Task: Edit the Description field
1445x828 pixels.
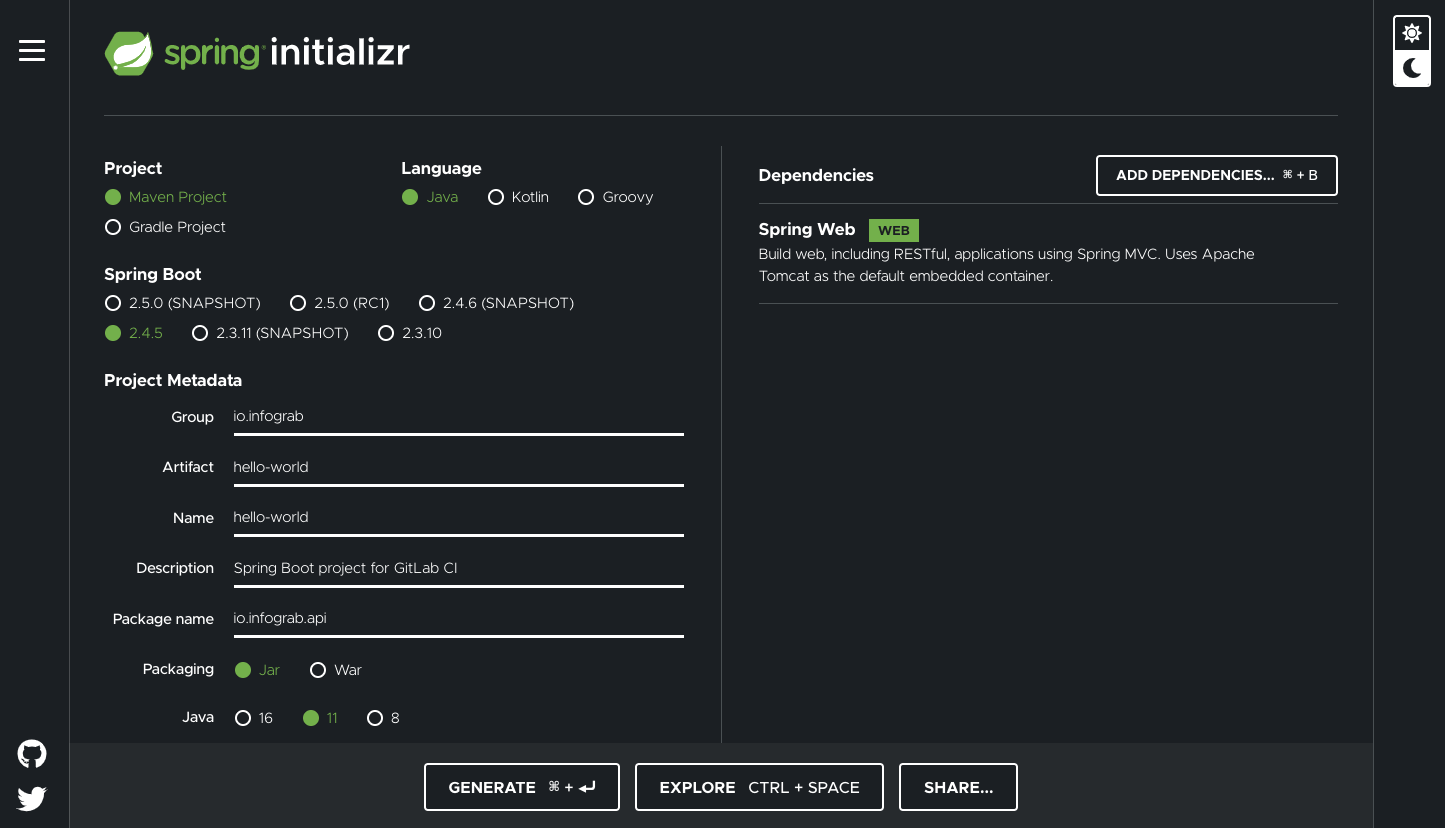Action: tap(458, 568)
